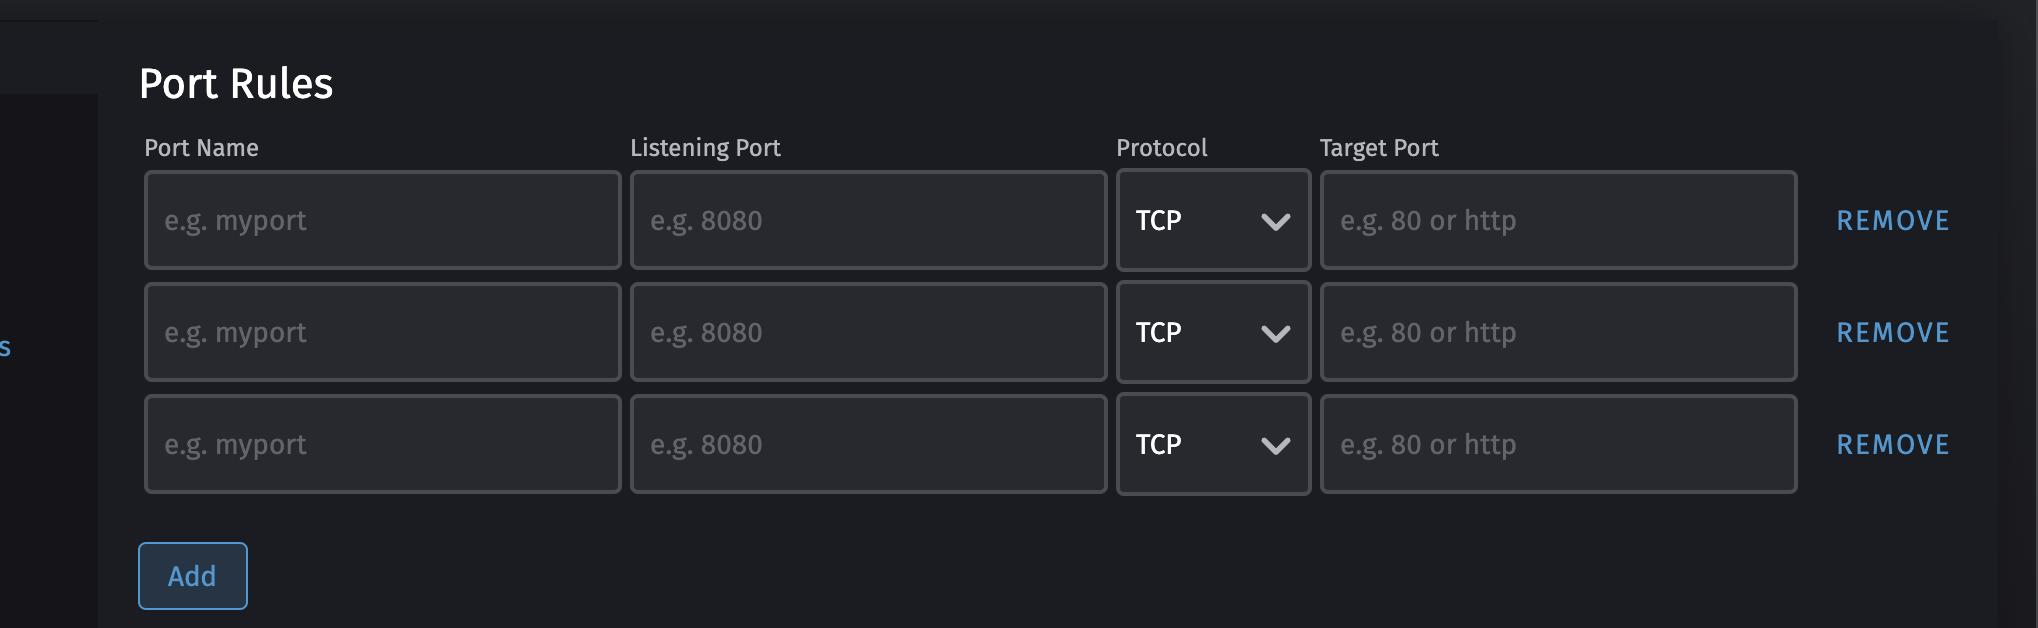Click the Port Rules heading
This screenshot has height=628, width=2038.
click(236, 84)
